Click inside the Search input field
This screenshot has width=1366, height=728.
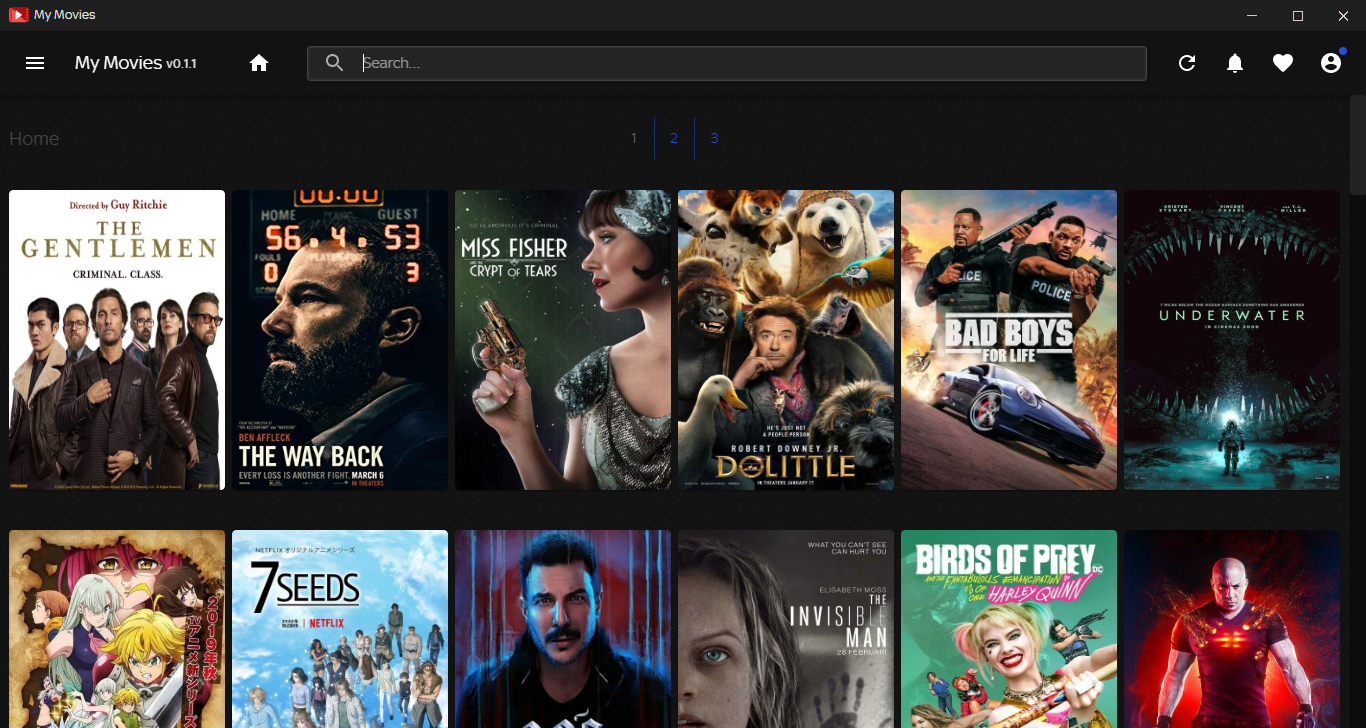(x=700, y=62)
